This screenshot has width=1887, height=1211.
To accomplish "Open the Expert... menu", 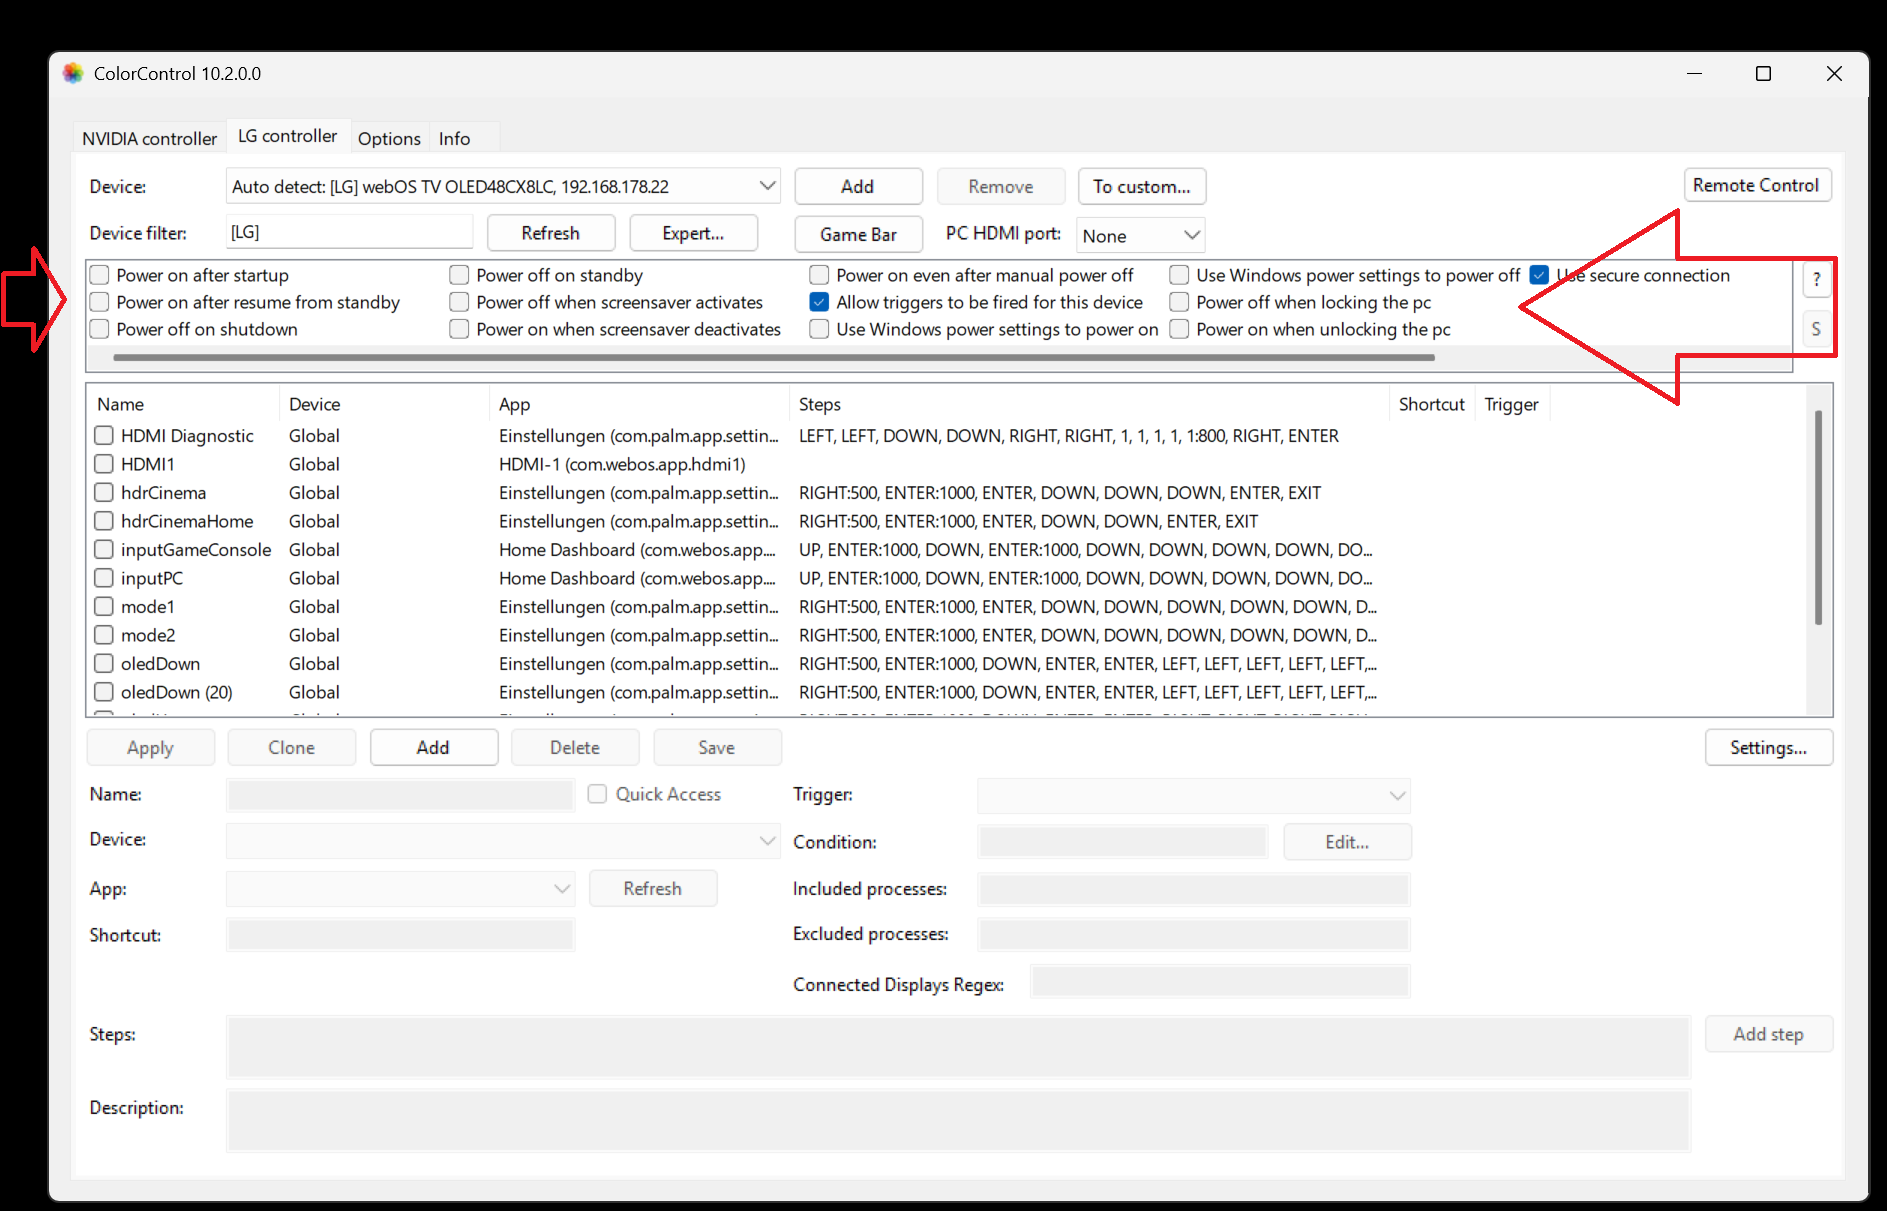I will coord(694,233).
